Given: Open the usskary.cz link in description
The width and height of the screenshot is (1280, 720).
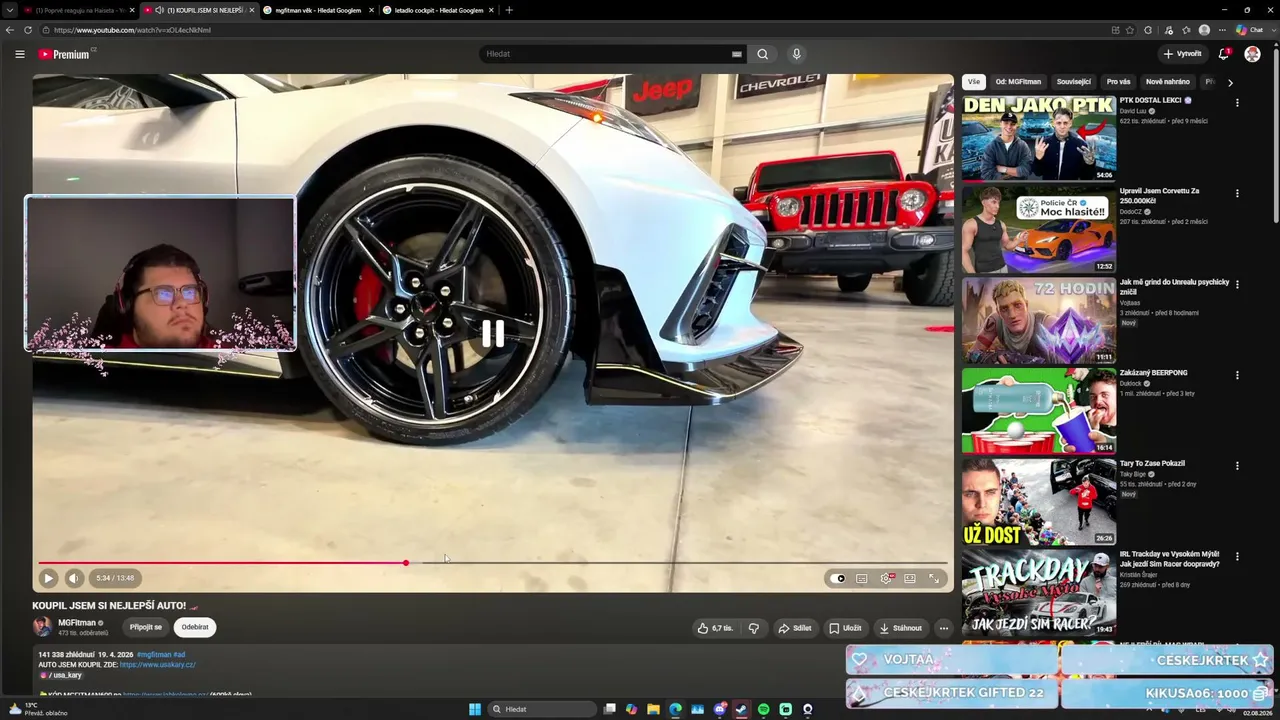Looking at the screenshot, I should point(157,665).
